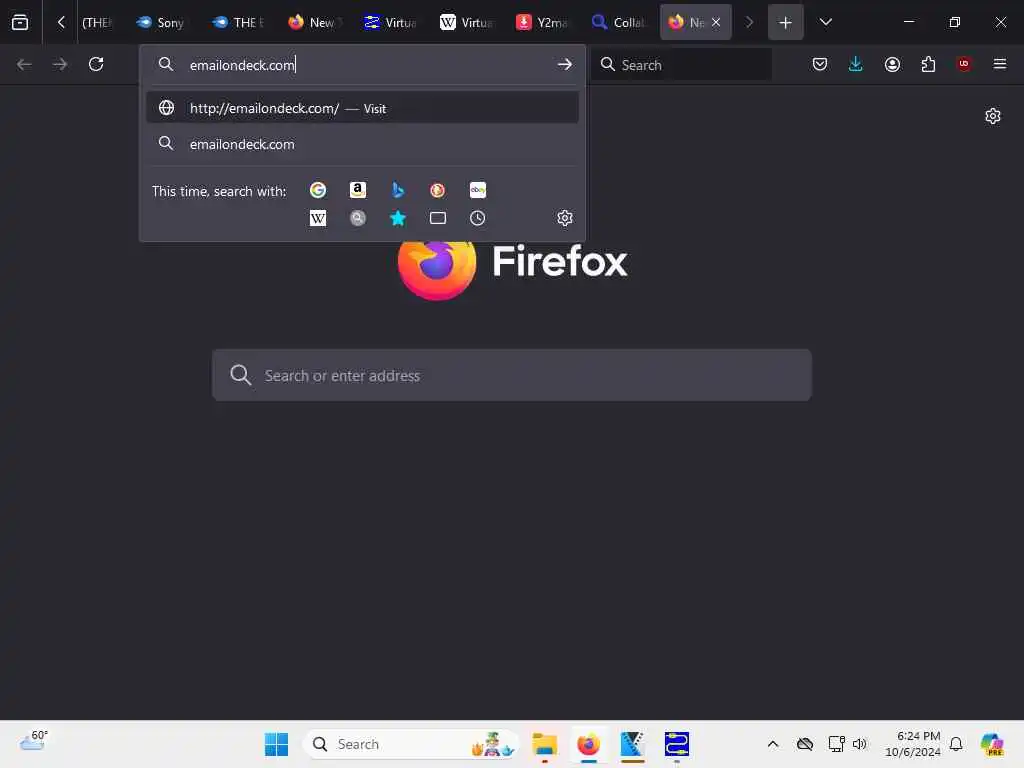Select the gray magnifier search engine
1024x768 pixels.
click(358, 218)
